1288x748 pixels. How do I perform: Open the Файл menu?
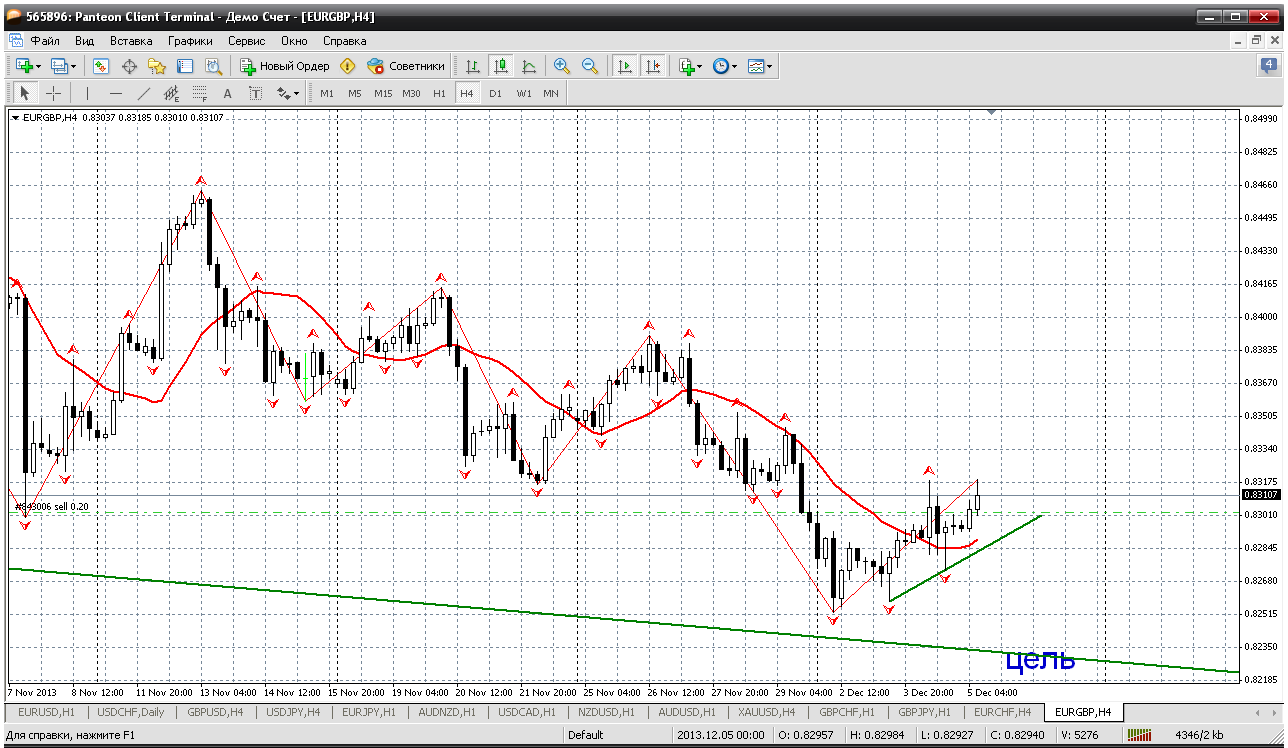(45, 41)
